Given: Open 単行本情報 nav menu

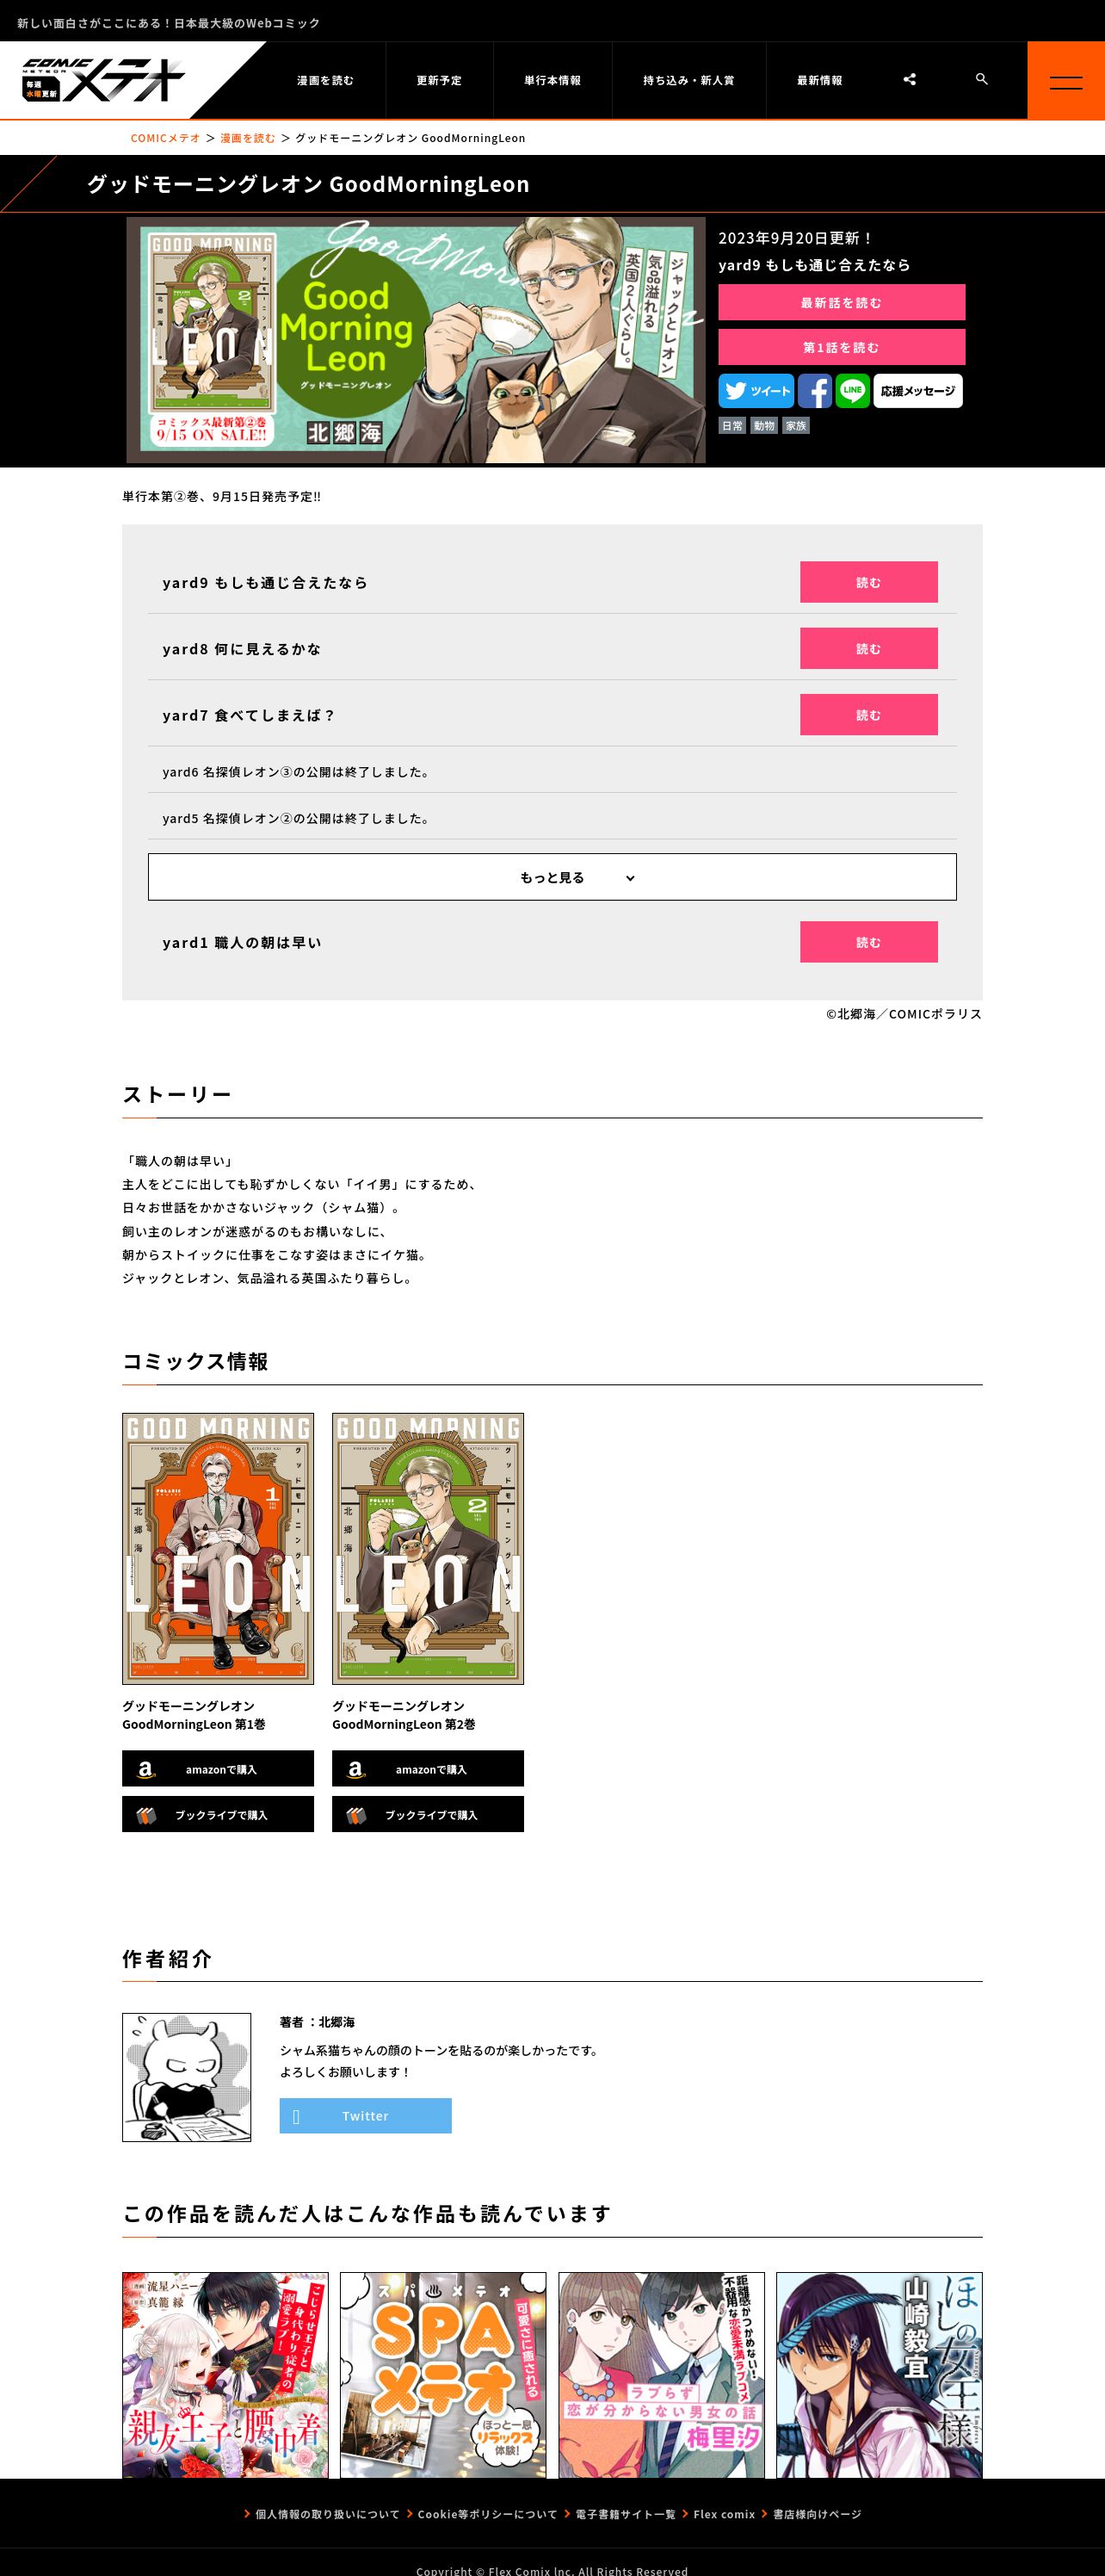Looking at the screenshot, I should [552, 81].
